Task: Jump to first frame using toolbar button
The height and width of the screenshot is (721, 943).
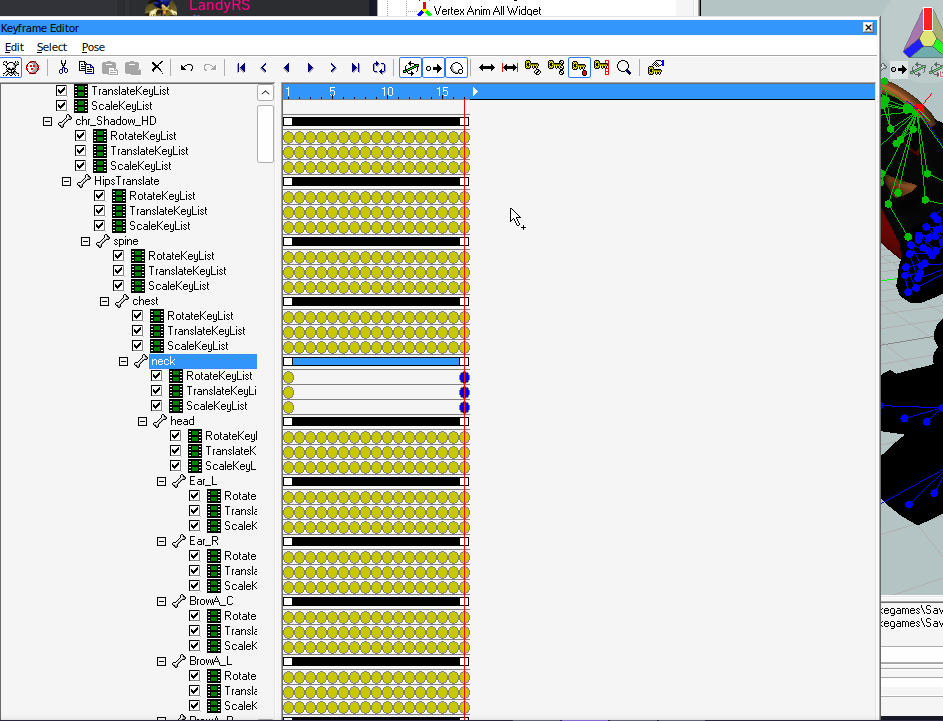Action: point(241,68)
